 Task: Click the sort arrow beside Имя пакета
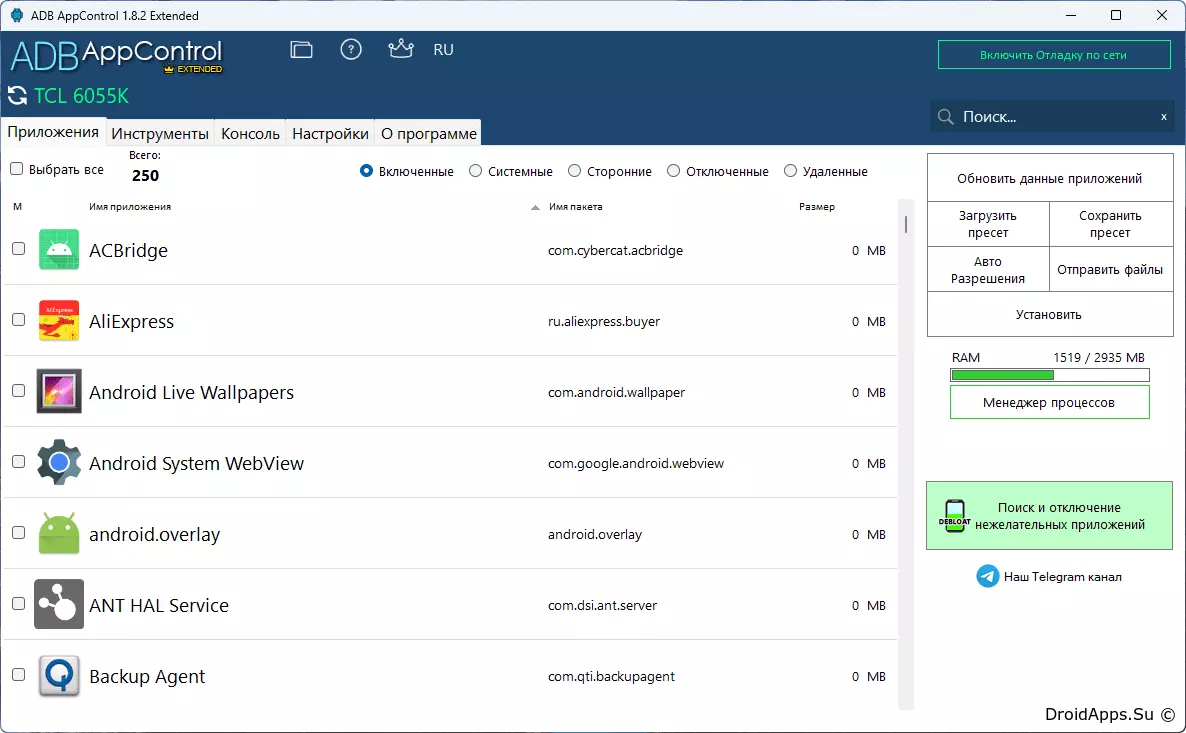coord(536,207)
